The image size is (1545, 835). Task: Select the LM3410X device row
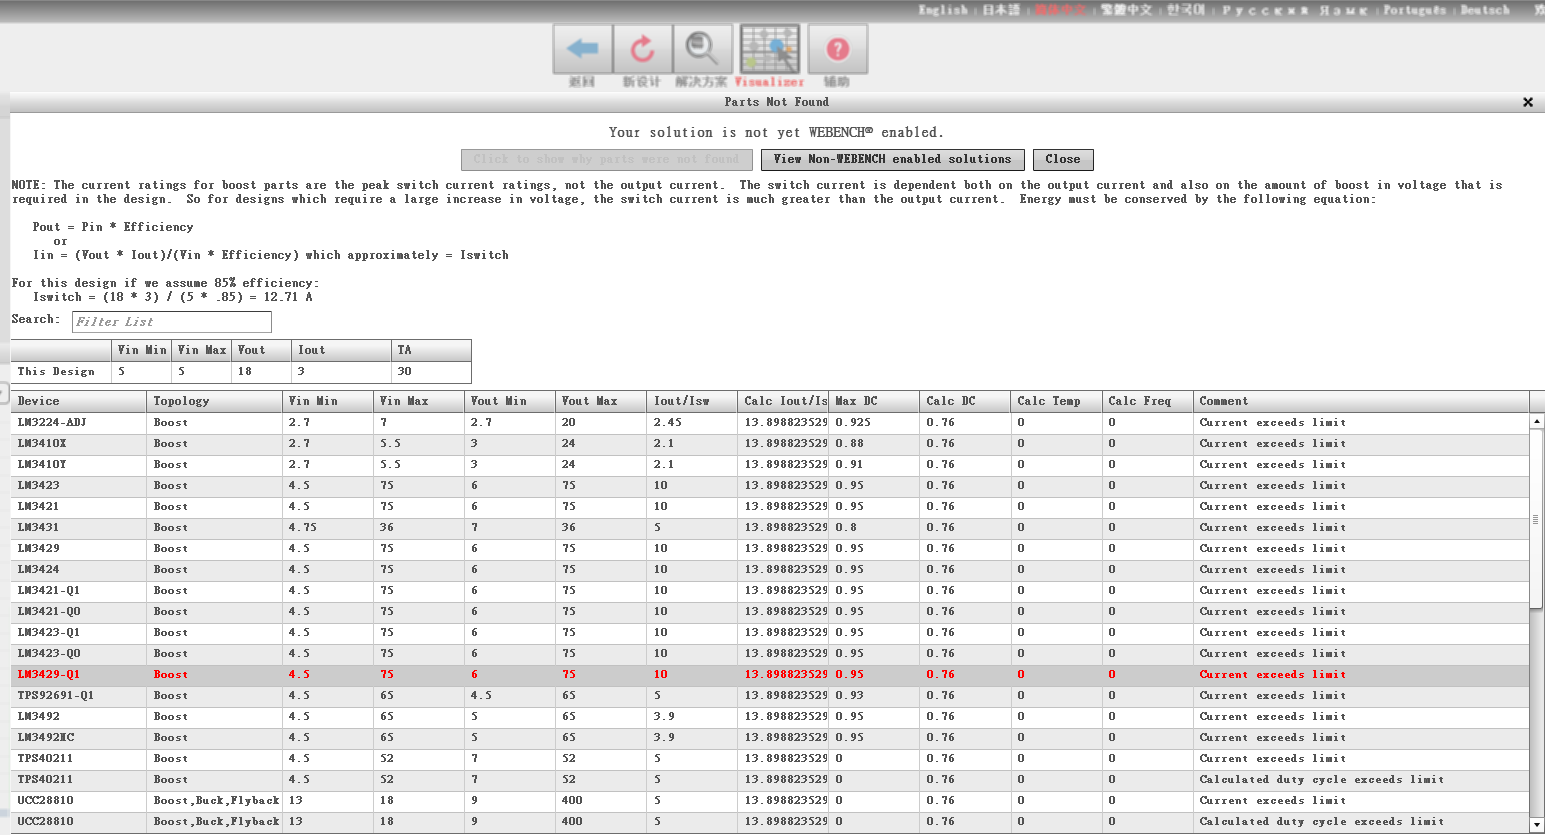pyautogui.click(x=770, y=444)
